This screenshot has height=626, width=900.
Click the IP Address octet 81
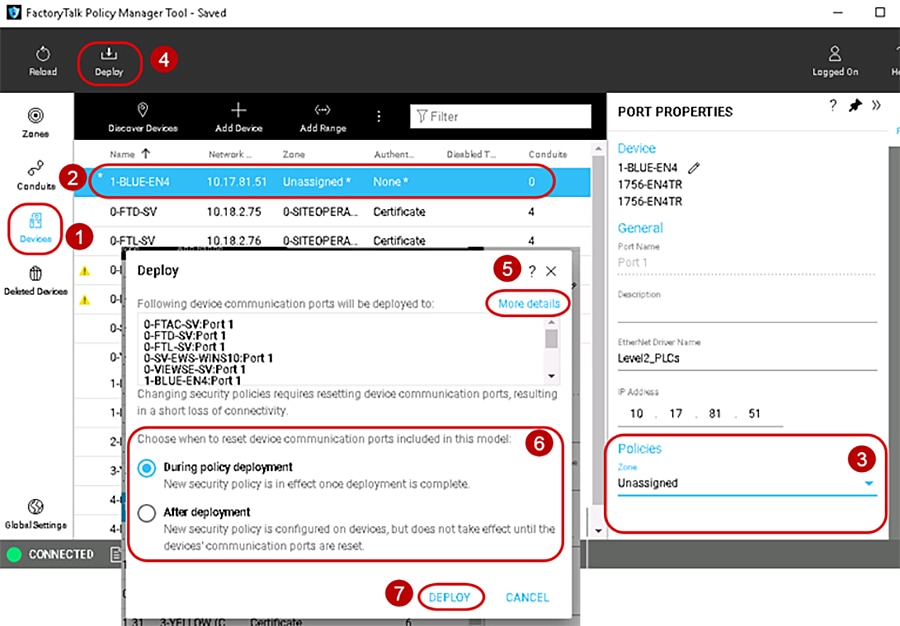click(714, 414)
